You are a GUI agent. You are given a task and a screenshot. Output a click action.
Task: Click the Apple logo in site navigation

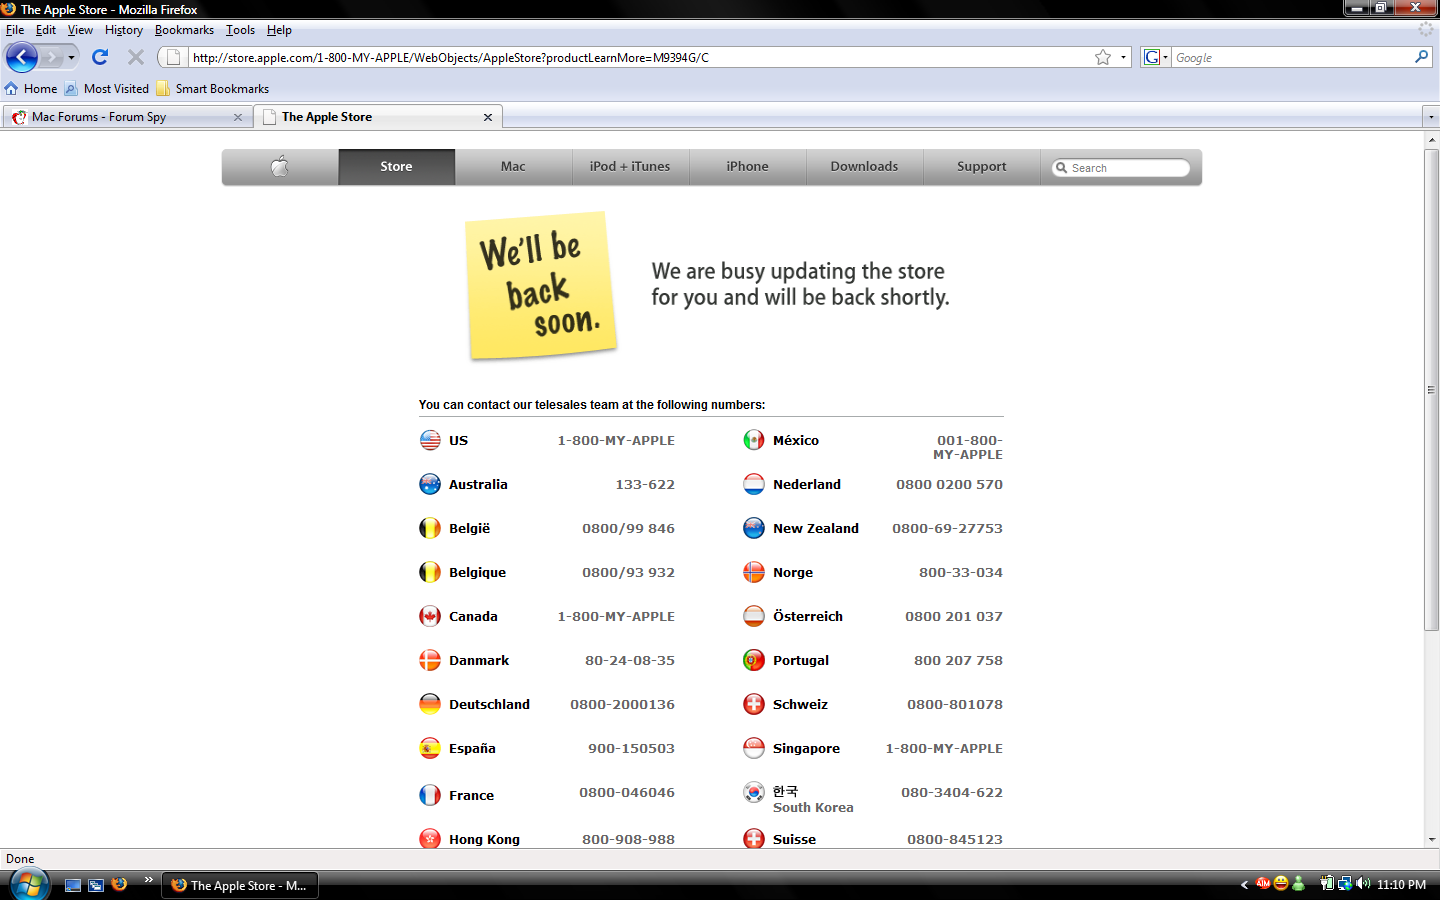pos(280,166)
